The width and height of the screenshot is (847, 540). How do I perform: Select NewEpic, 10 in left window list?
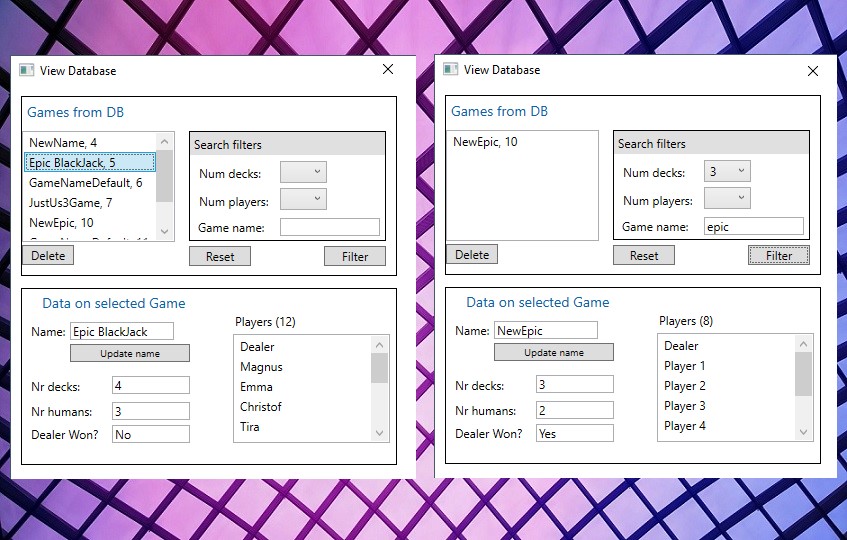[x=90, y=222]
